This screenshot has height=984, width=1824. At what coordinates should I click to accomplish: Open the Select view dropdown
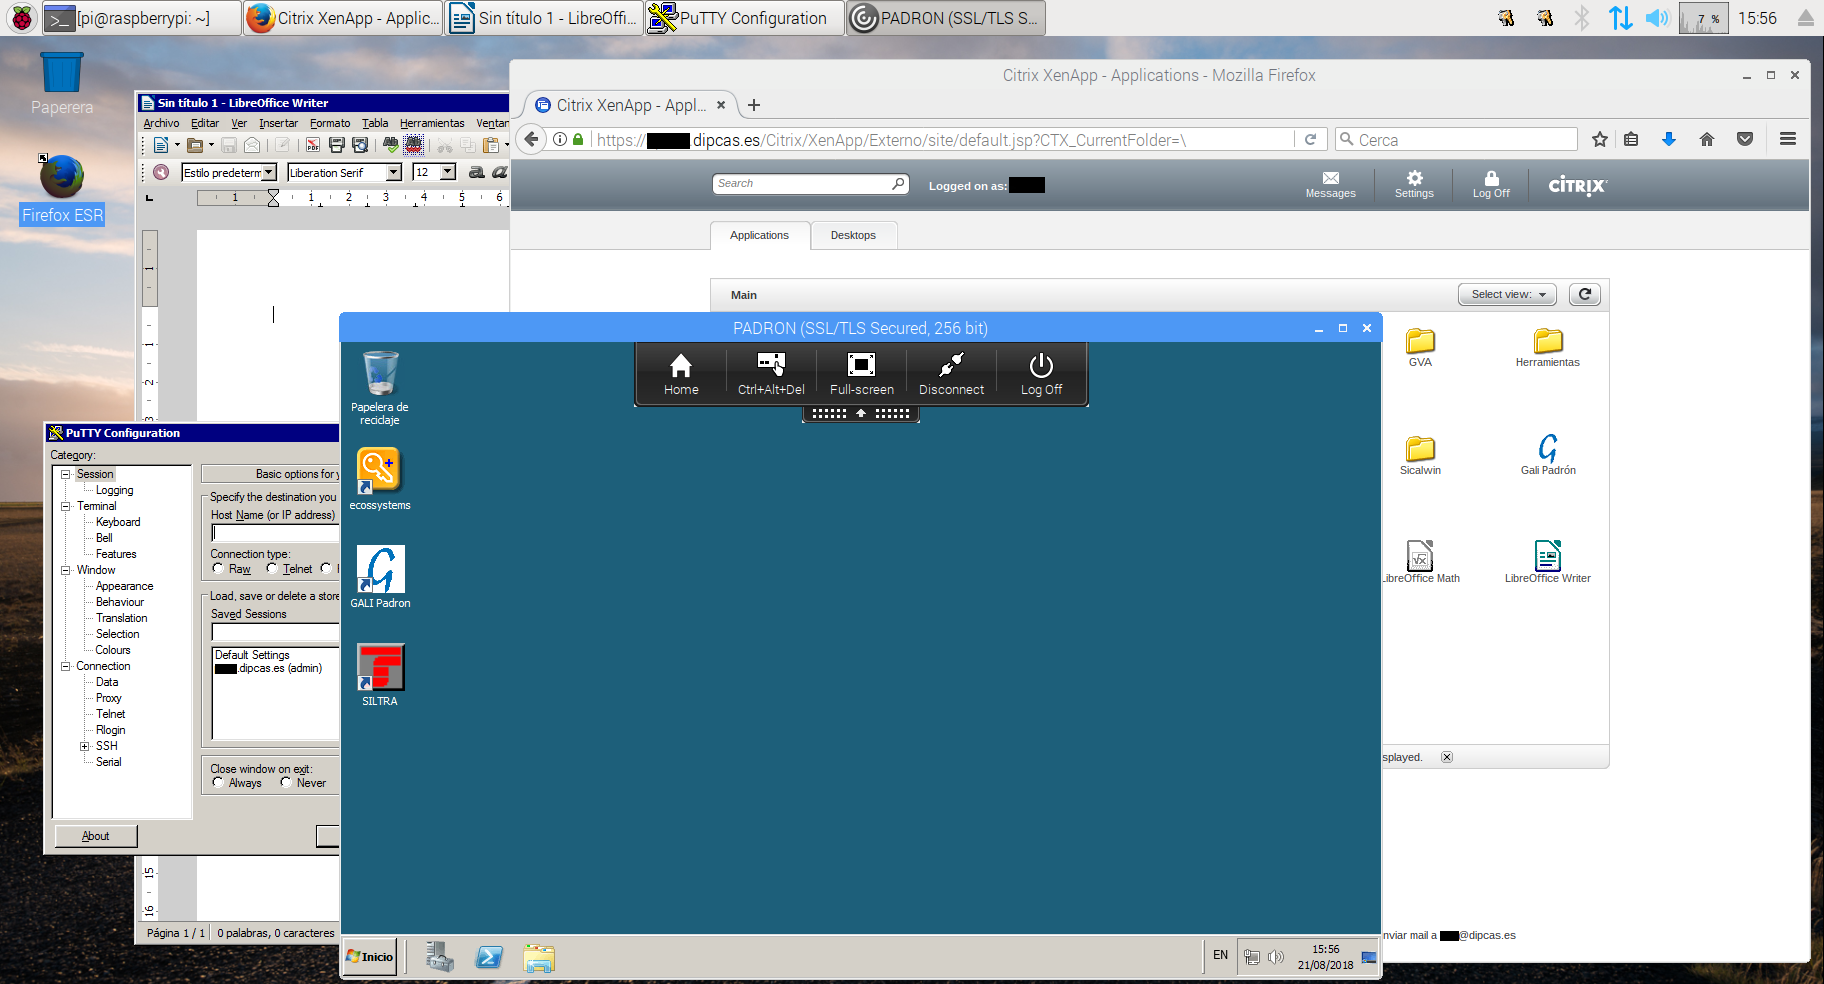point(1508,294)
